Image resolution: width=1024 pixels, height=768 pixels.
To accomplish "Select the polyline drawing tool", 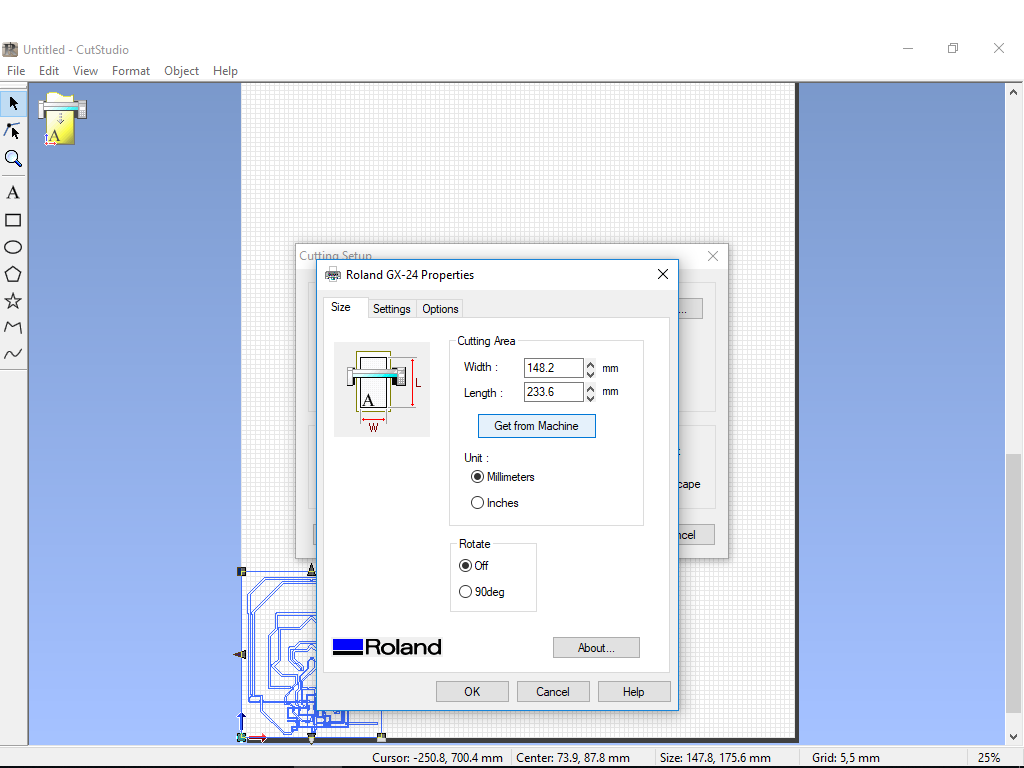I will (x=14, y=327).
